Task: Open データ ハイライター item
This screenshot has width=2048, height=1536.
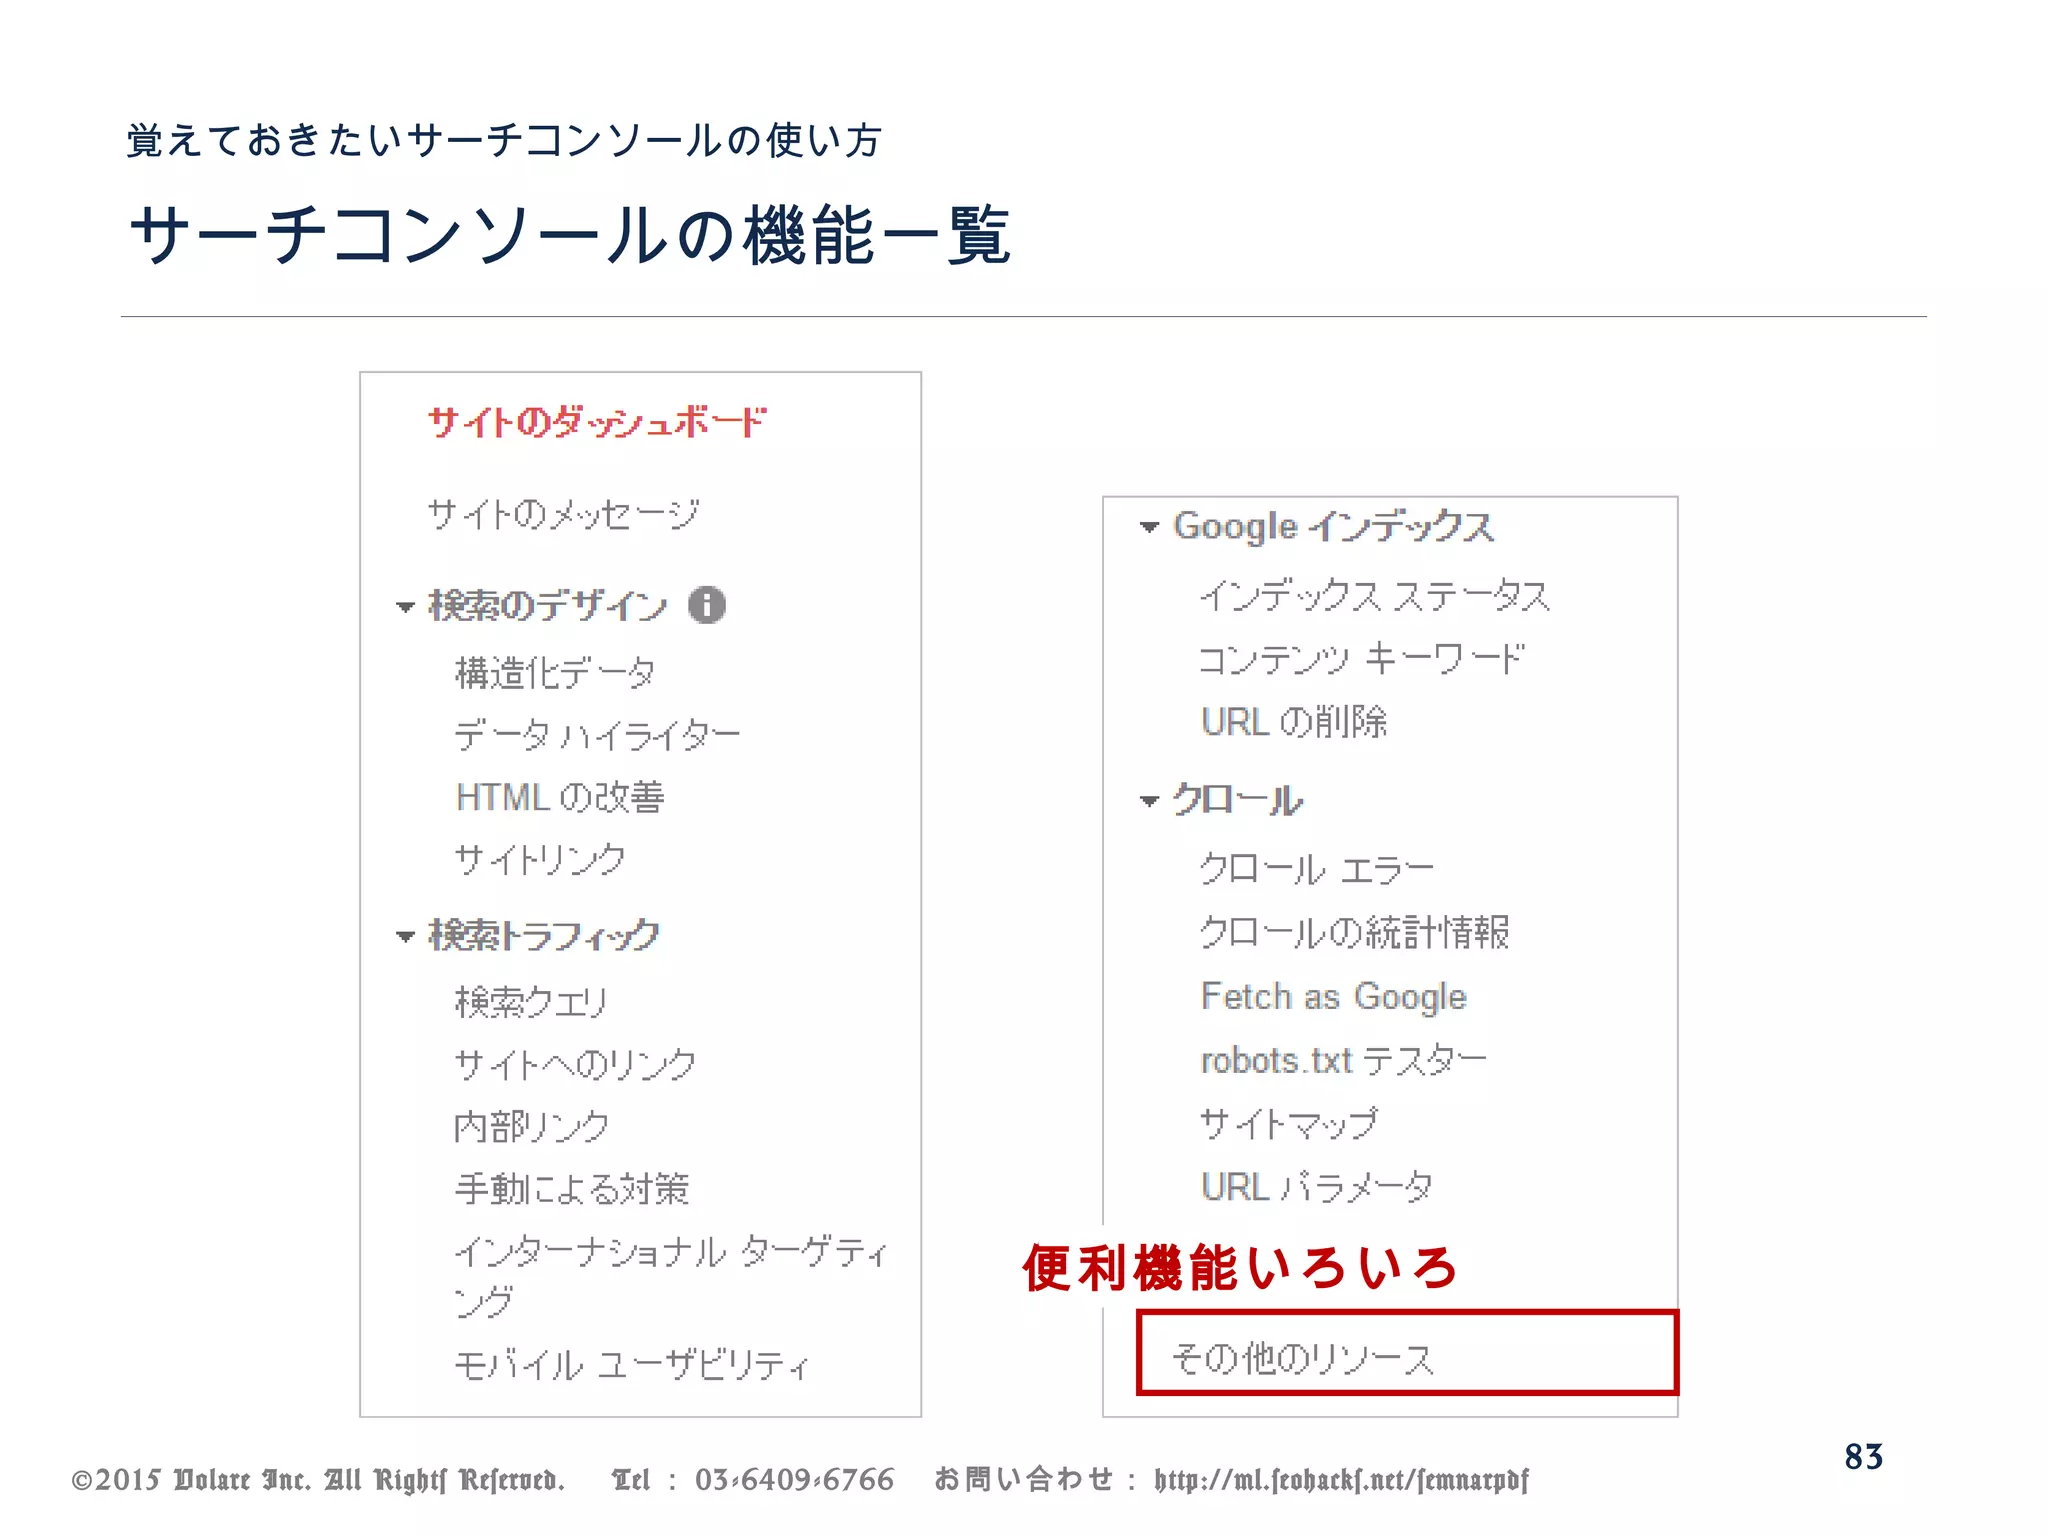Action: (x=597, y=735)
